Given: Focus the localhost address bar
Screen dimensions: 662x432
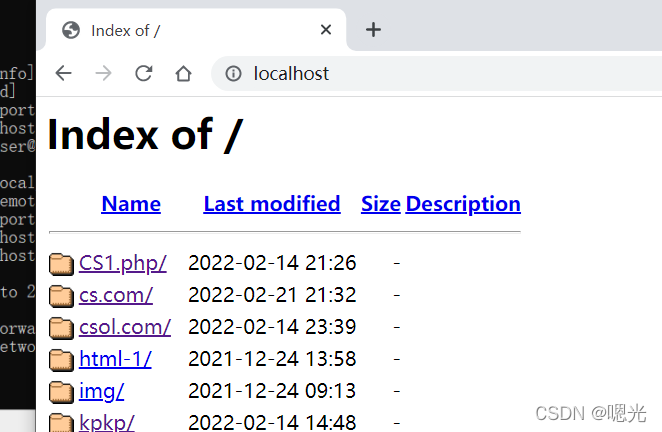Looking at the screenshot, I should pos(439,73).
